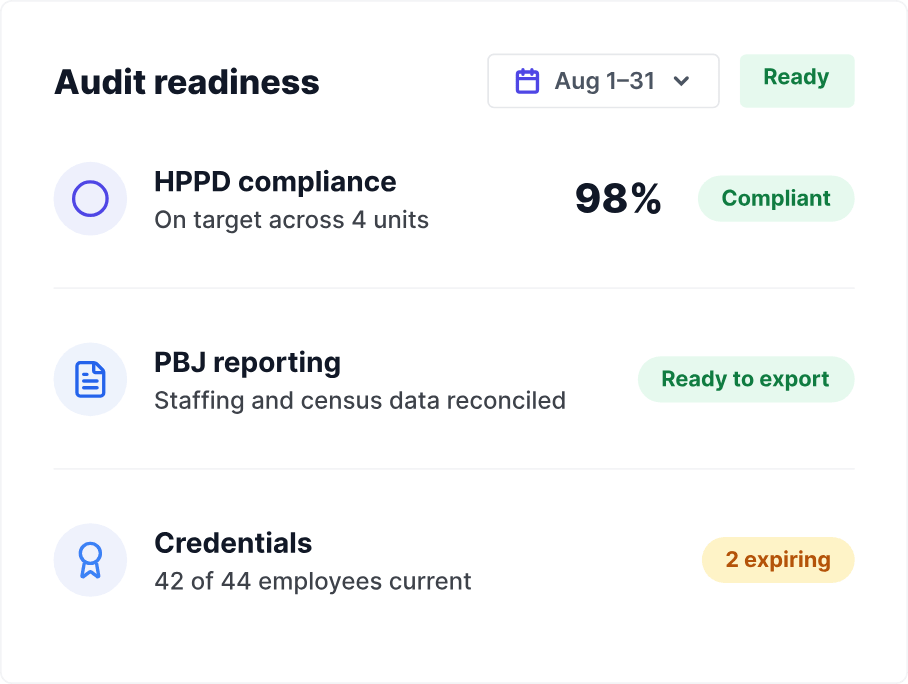Click the 2 expiring warning pill
The height and width of the screenshot is (684, 908).
click(778, 560)
